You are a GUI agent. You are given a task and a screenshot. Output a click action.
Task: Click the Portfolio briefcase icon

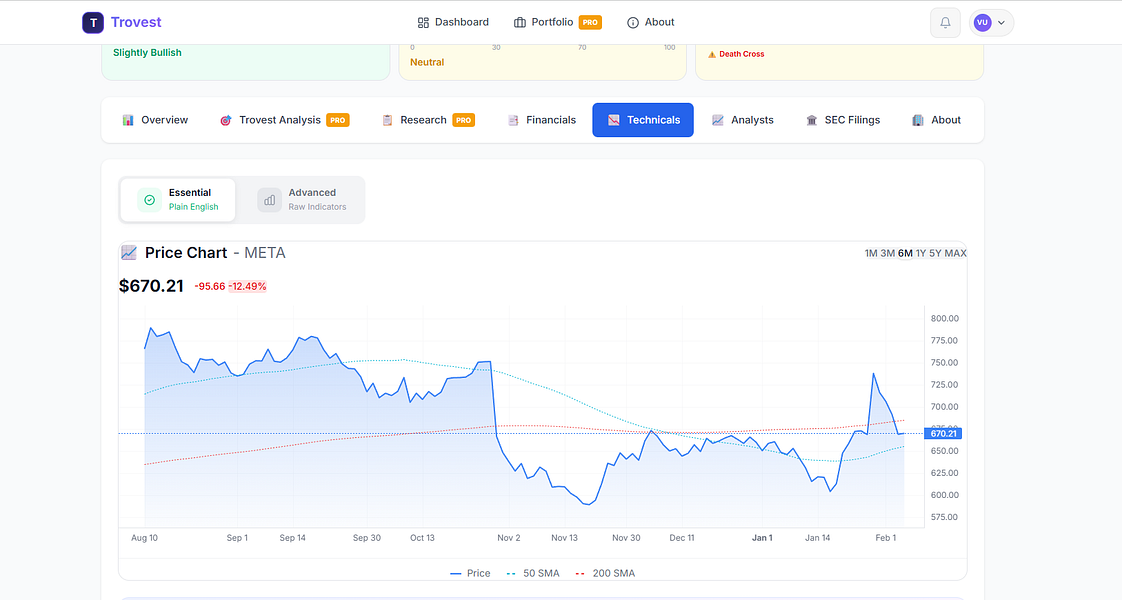point(520,22)
